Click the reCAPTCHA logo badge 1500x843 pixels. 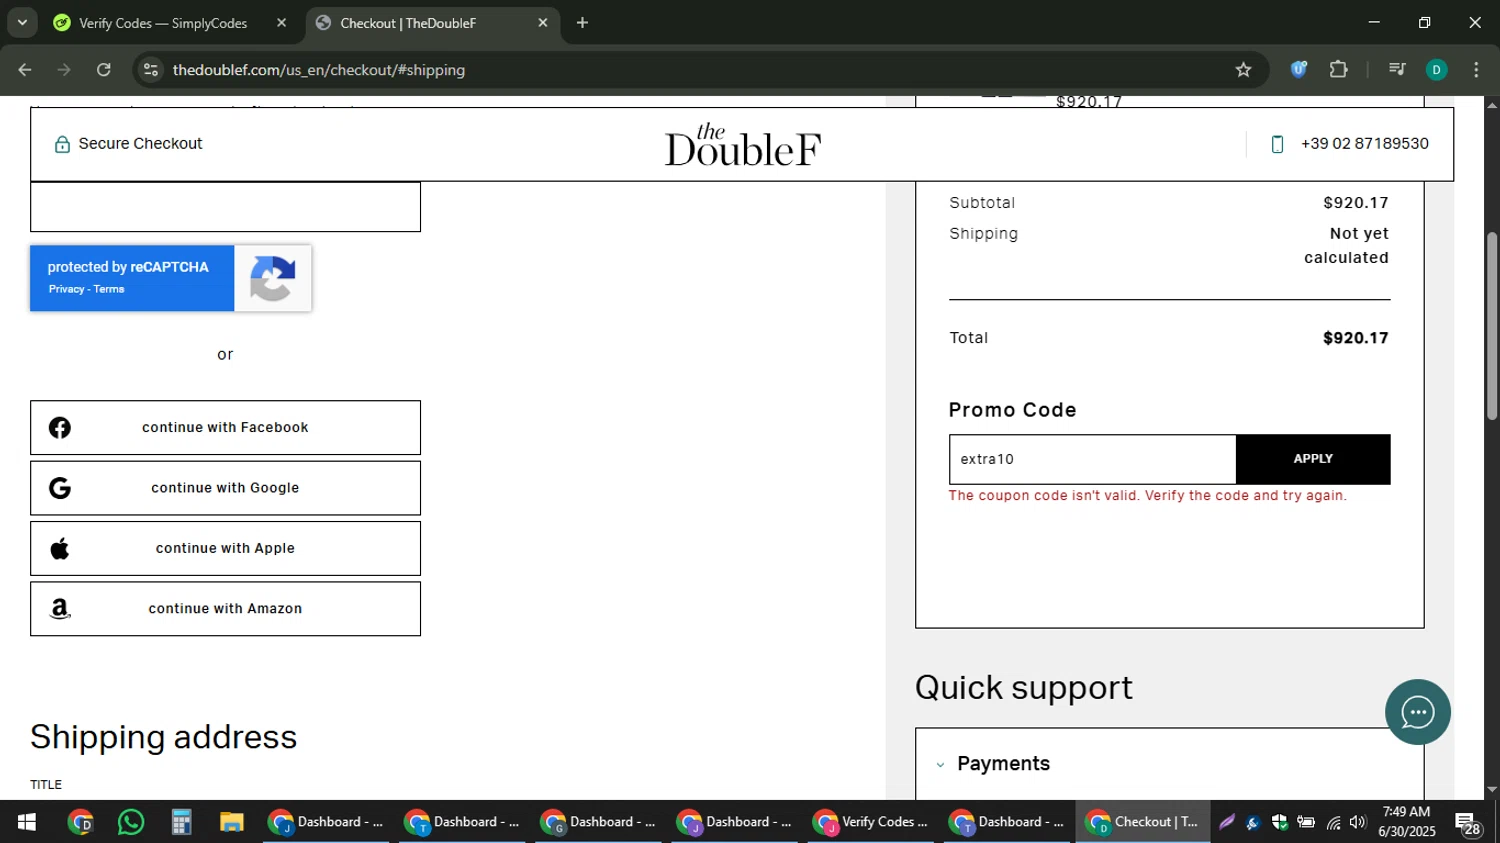pyautogui.click(x=273, y=278)
